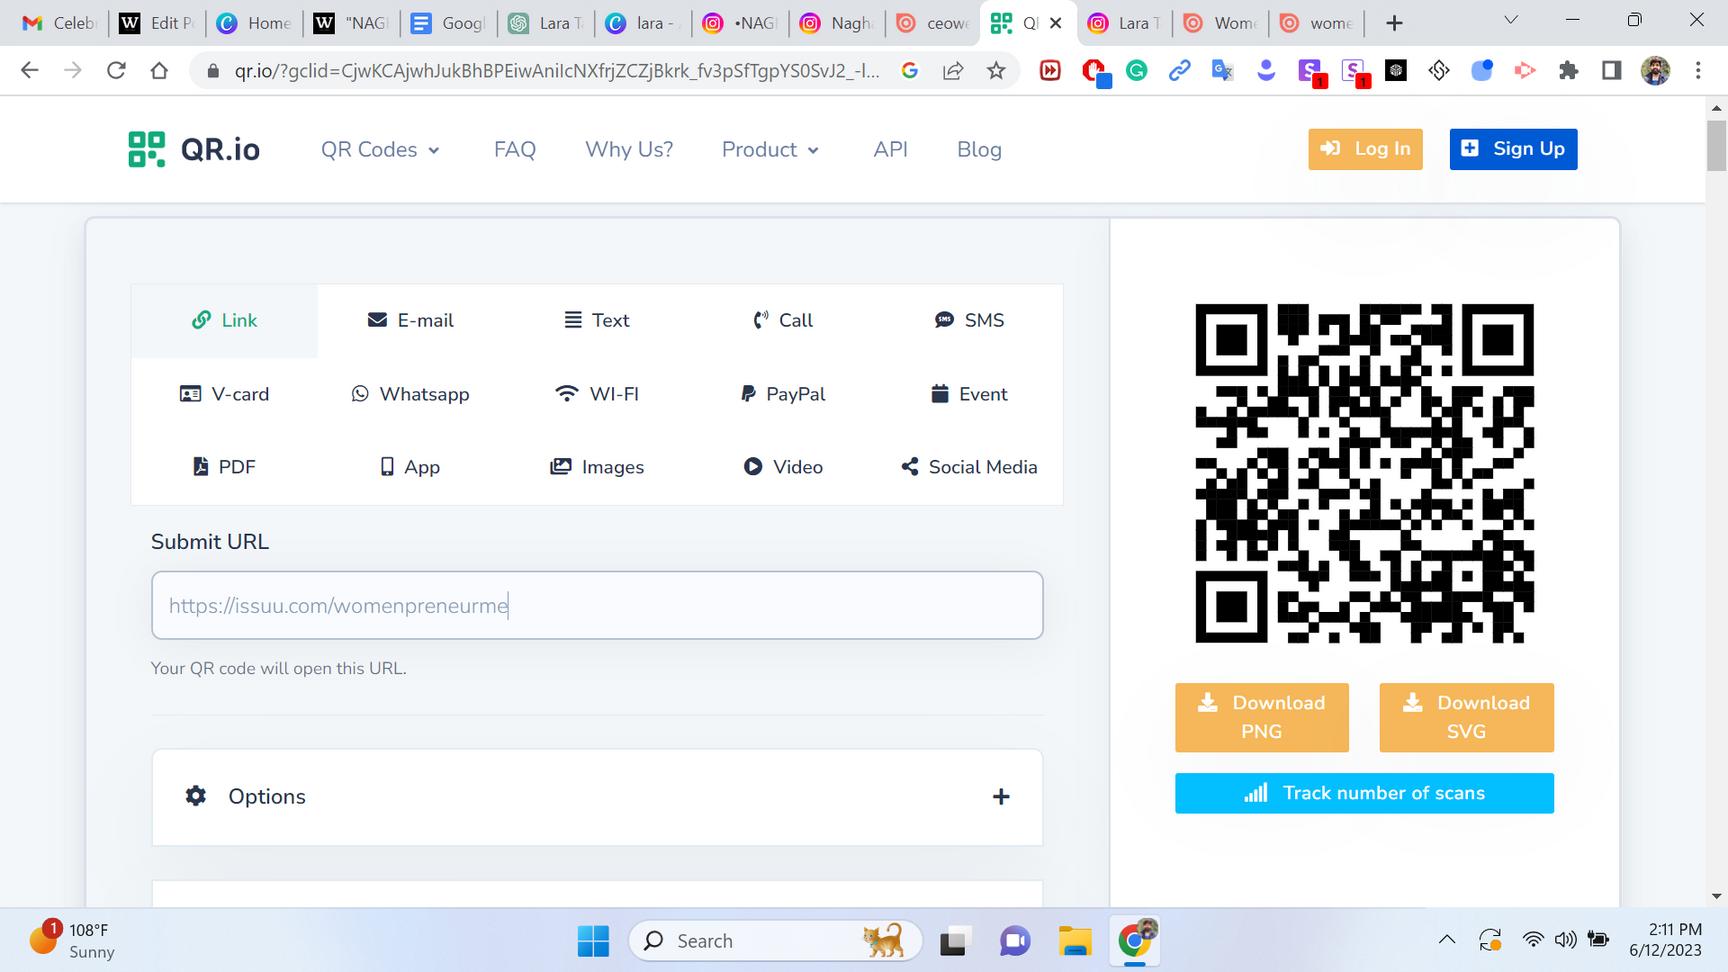Toggle the browser side panel
This screenshot has height=972, width=1728.
click(x=1611, y=70)
